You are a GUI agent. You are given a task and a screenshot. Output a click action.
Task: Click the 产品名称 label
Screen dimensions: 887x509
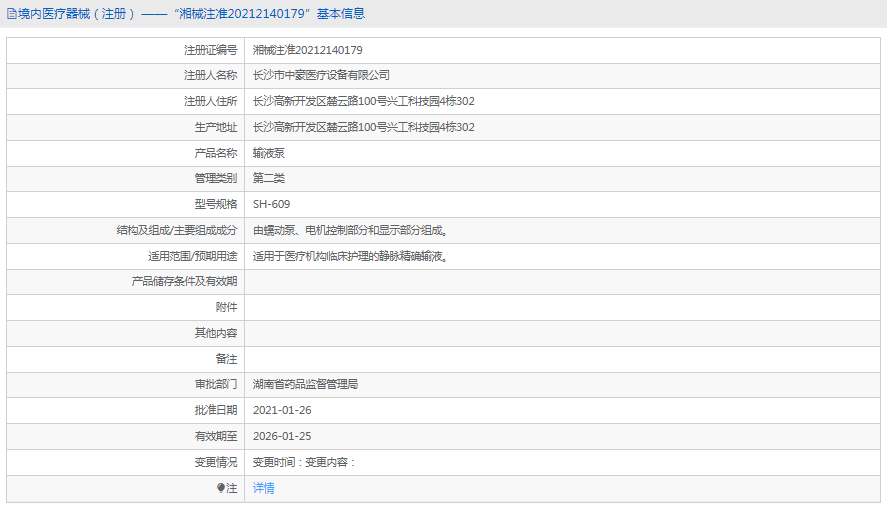coord(216,153)
